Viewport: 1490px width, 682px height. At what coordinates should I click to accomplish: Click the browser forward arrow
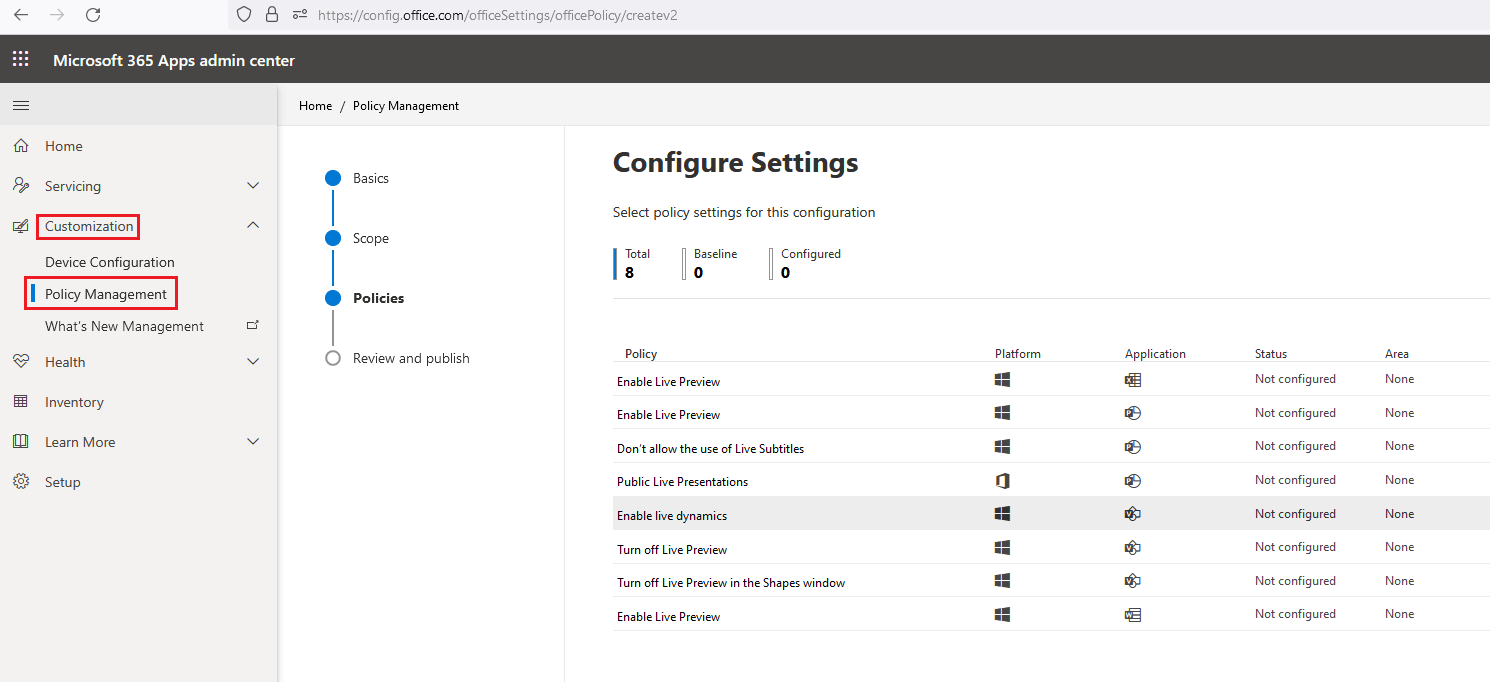[x=57, y=15]
